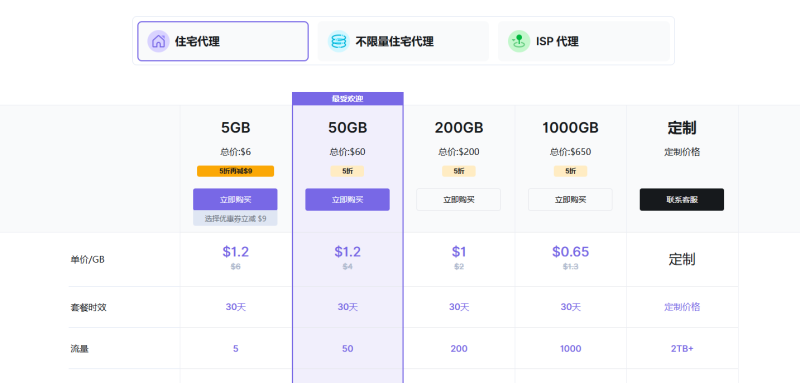The image size is (800, 383).
Task: Click the 流量 value 5
Action: [236, 349]
